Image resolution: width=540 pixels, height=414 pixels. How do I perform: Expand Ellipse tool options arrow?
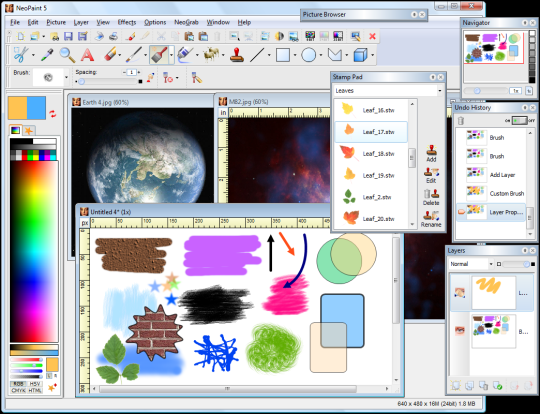tap(321, 55)
